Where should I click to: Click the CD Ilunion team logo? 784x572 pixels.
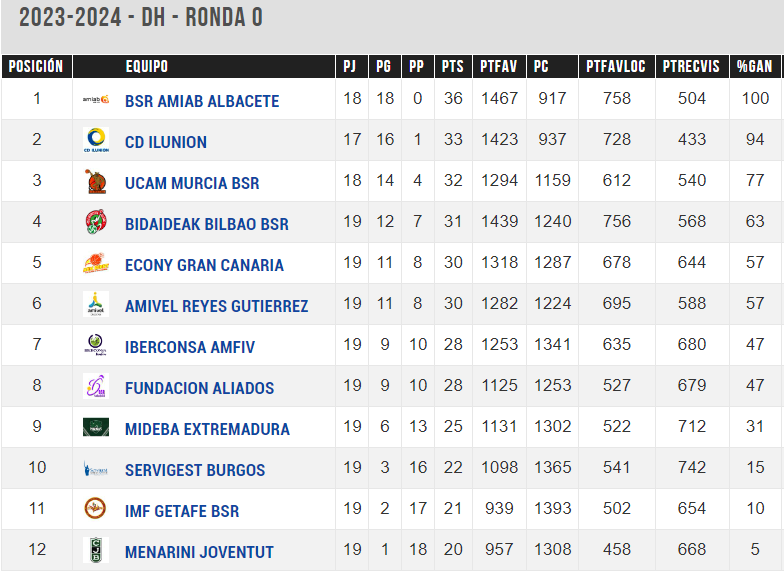point(96,140)
